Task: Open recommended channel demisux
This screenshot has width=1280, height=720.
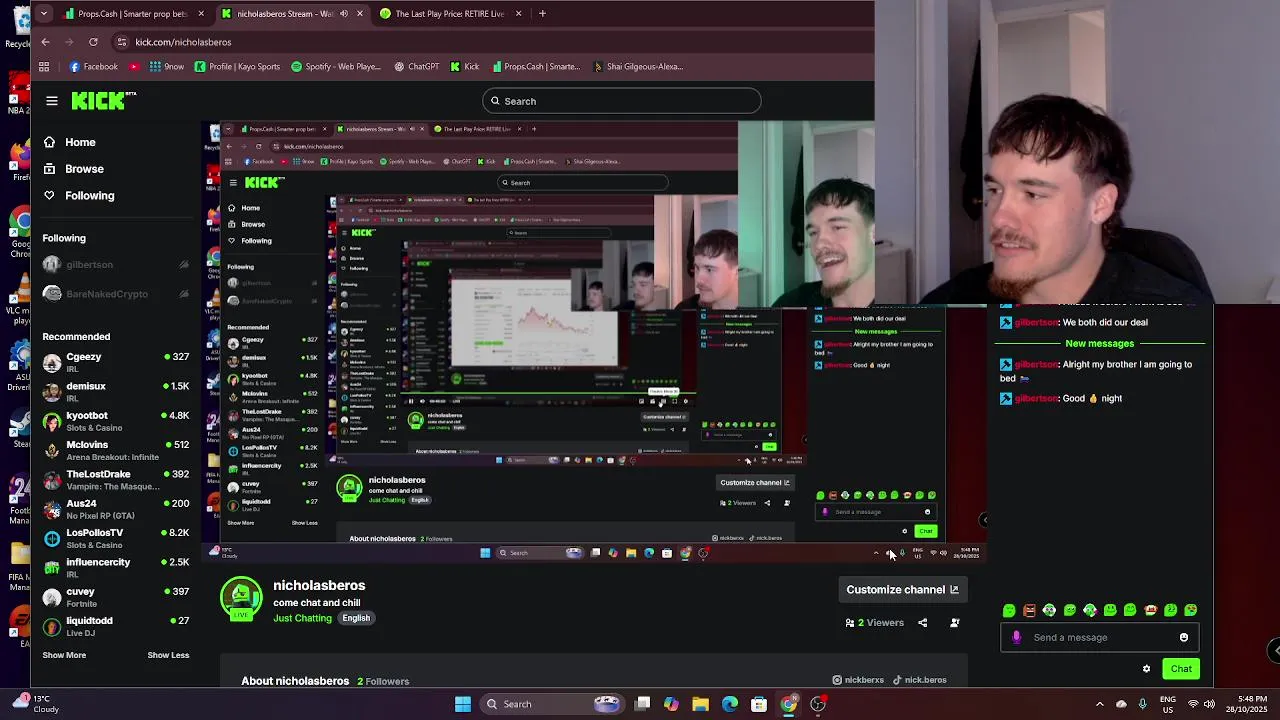Action: [116, 391]
